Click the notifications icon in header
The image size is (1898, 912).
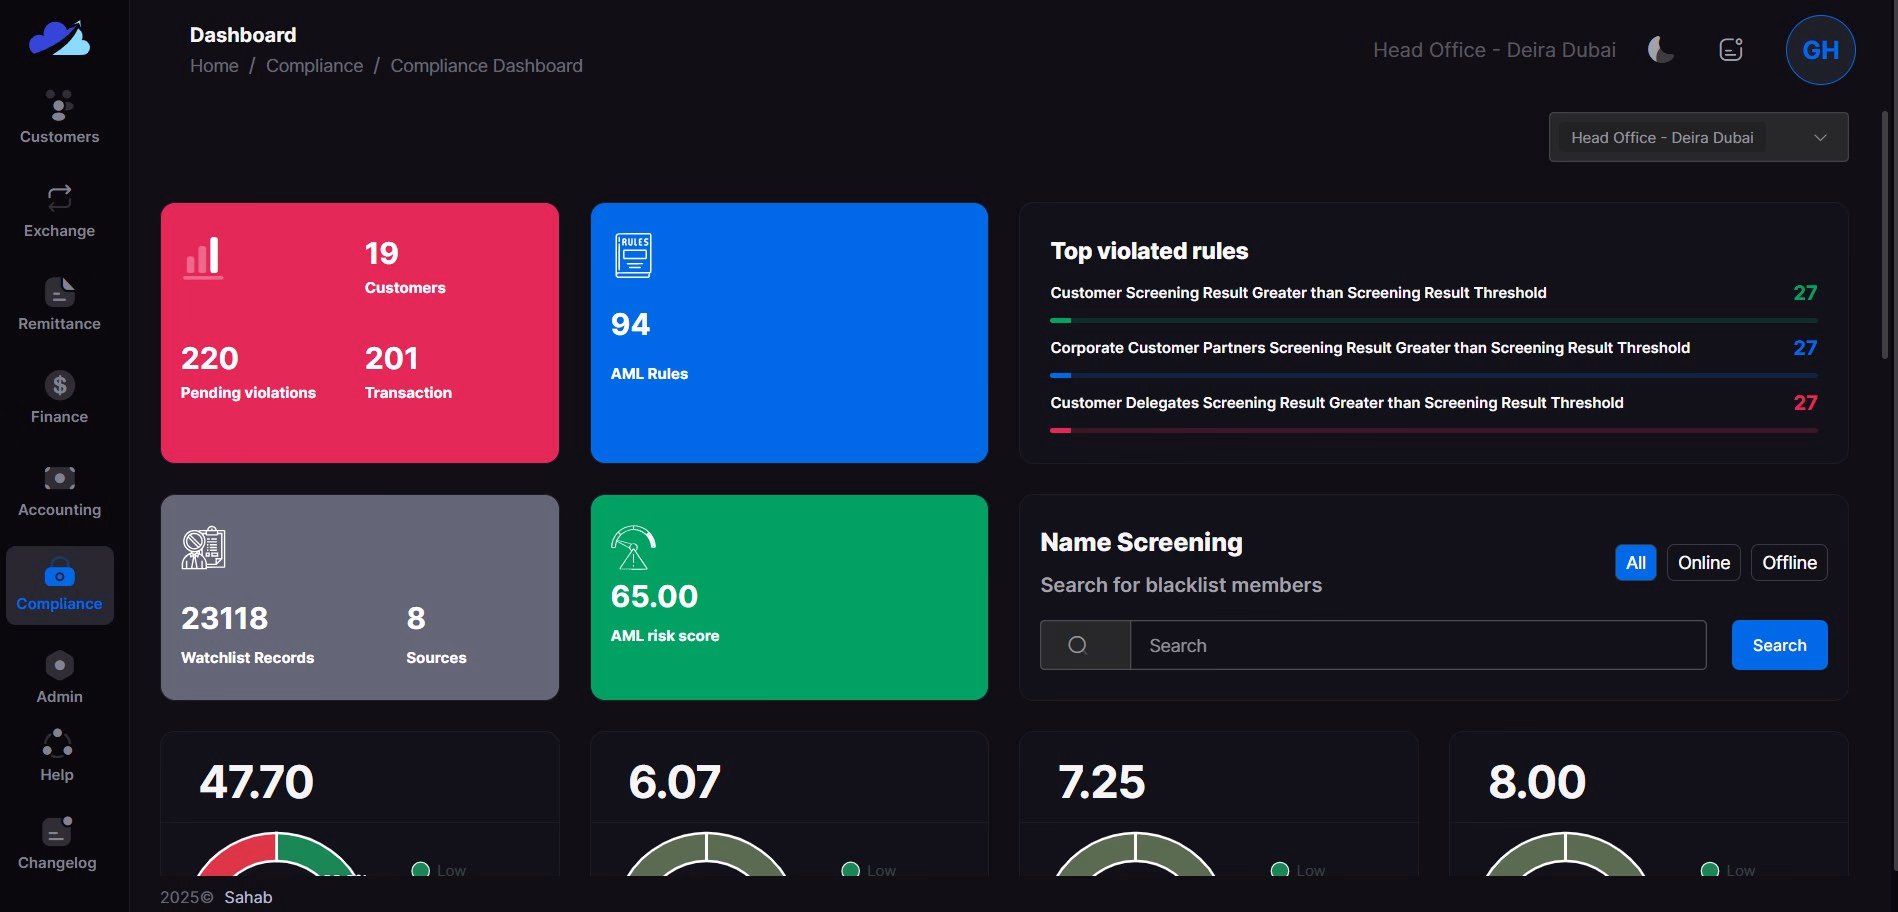[1731, 50]
